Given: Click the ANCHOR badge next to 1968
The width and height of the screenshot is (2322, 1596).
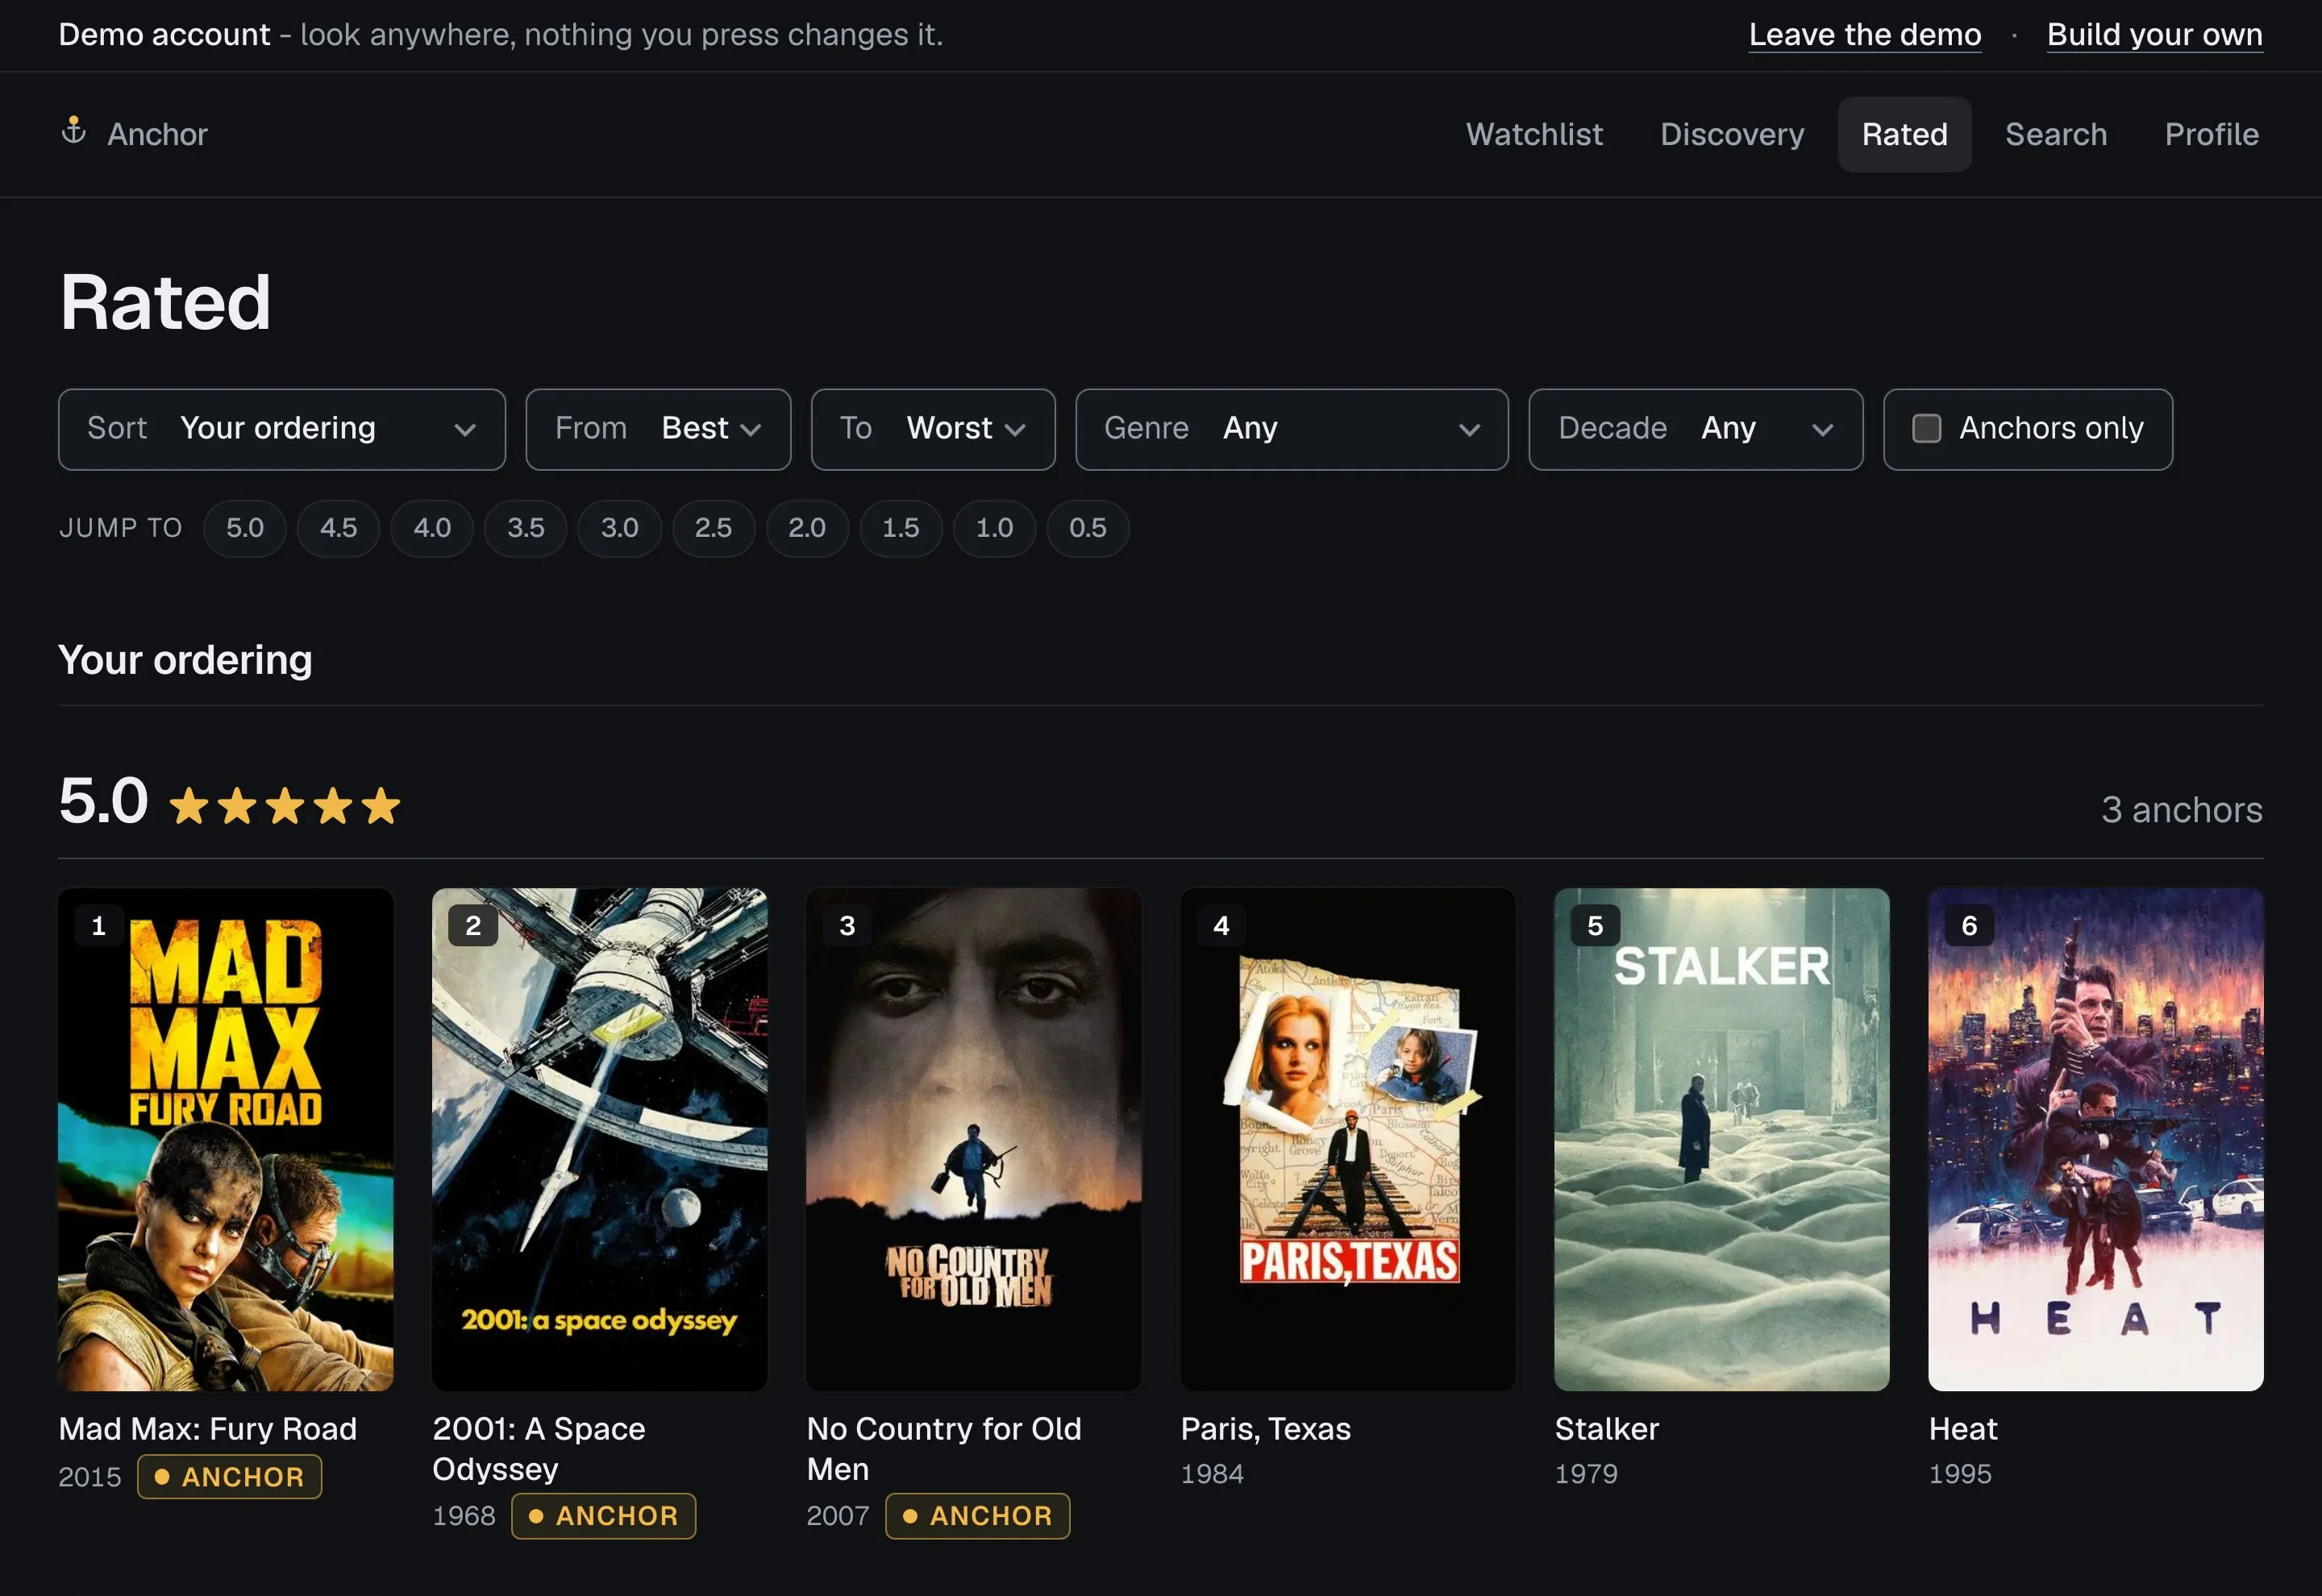Looking at the screenshot, I should pos(603,1516).
